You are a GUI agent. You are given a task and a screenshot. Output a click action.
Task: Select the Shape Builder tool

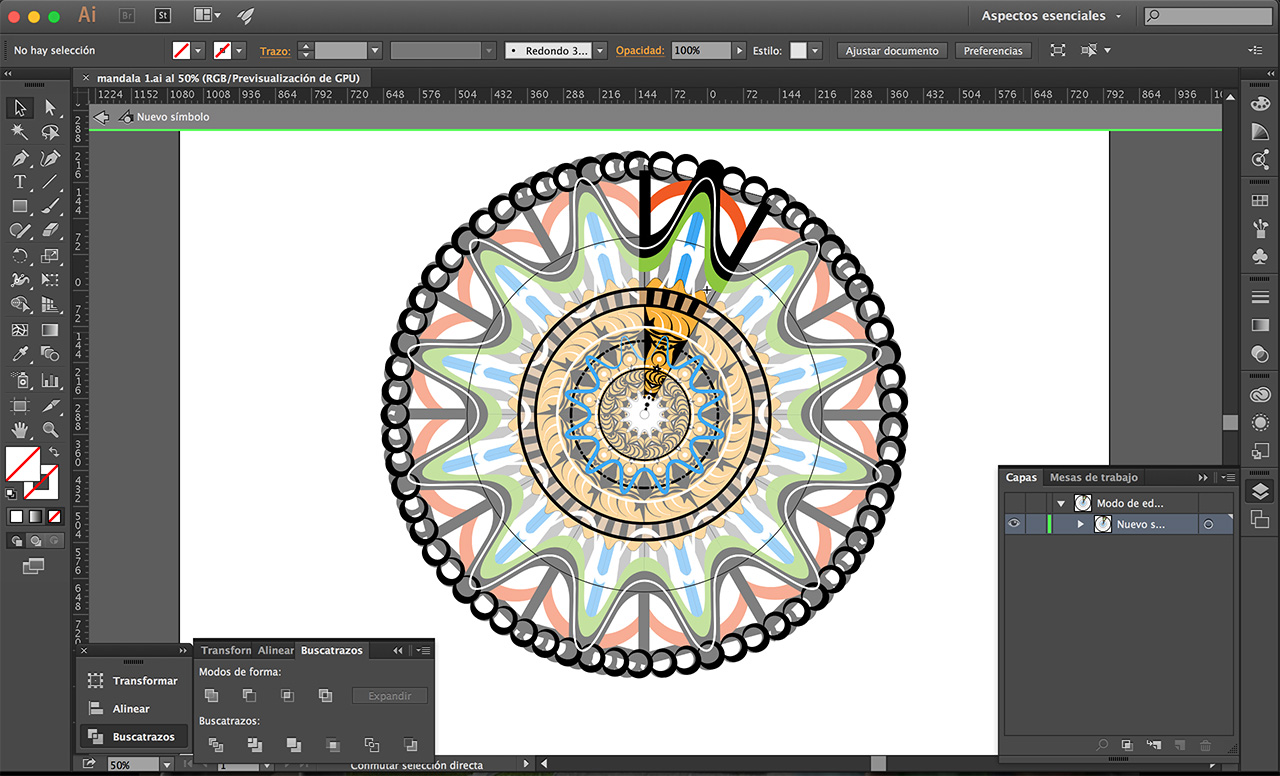(20, 305)
